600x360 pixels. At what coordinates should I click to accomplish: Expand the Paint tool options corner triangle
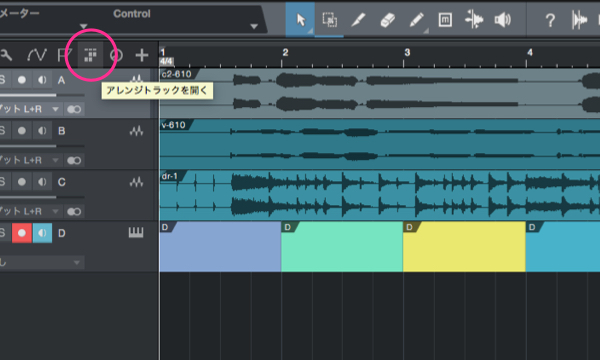426,31
